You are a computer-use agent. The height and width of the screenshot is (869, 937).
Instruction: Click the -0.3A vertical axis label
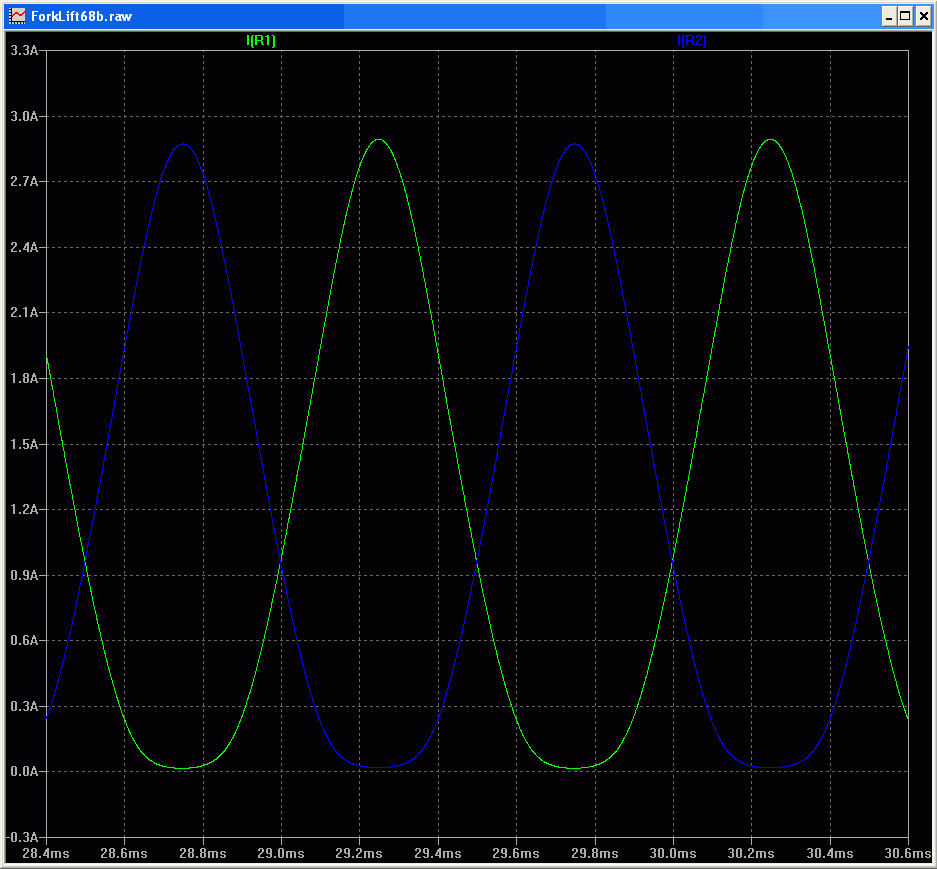[x=23, y=837]
